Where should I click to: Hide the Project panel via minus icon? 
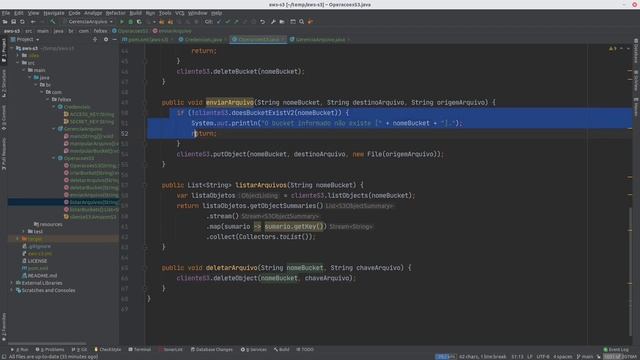click(x=114, y=40)
